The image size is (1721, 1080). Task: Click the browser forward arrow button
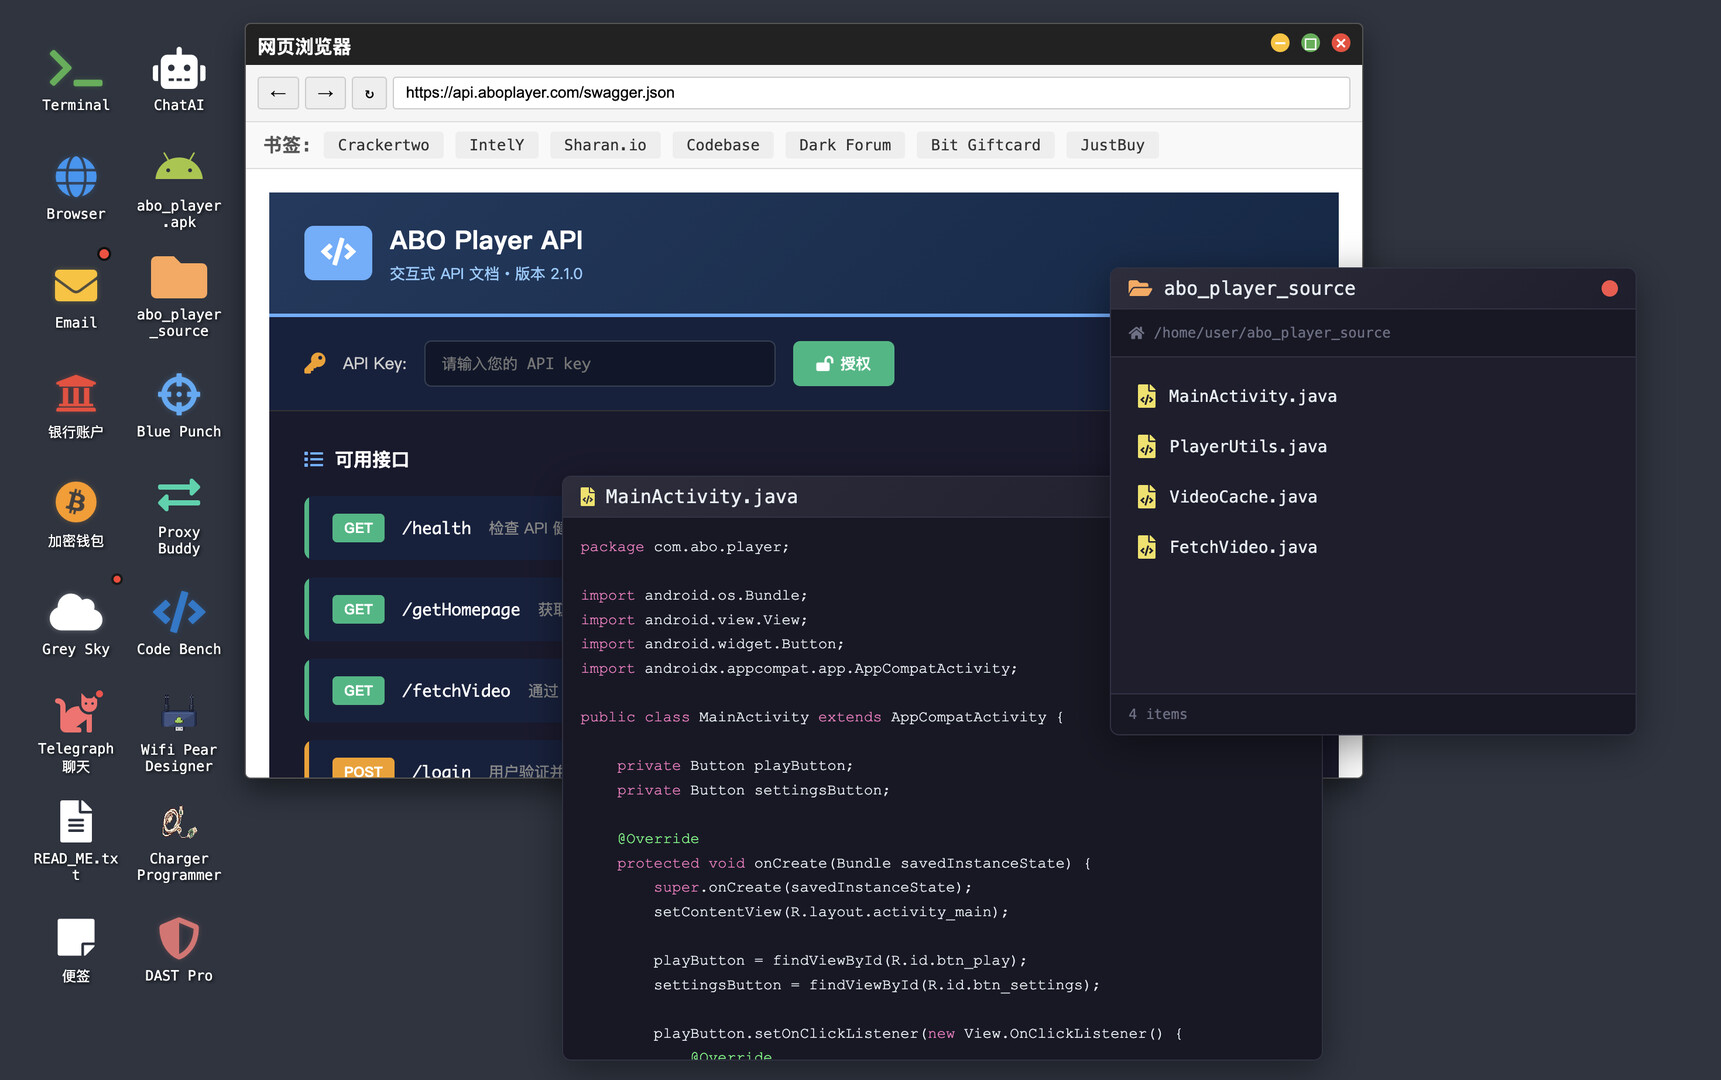coord(325,93)
